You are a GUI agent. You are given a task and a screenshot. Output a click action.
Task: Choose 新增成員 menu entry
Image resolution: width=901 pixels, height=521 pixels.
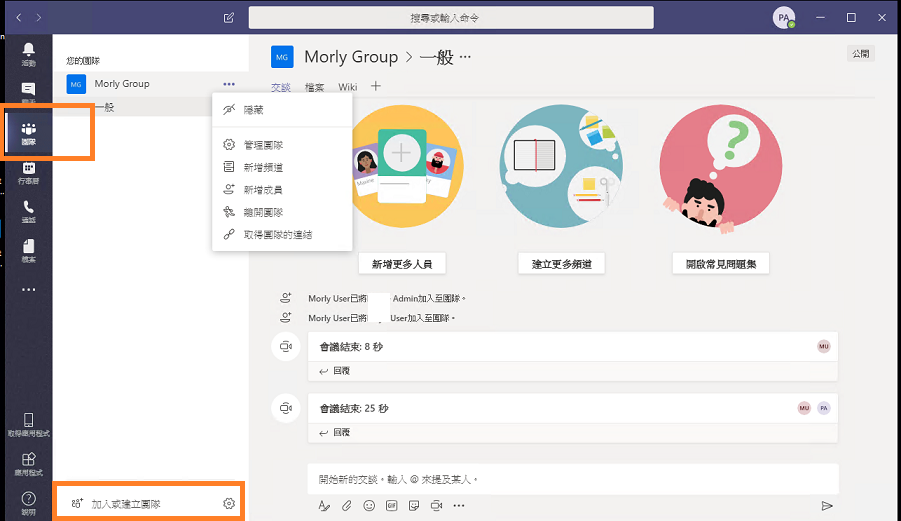[282, 190]
